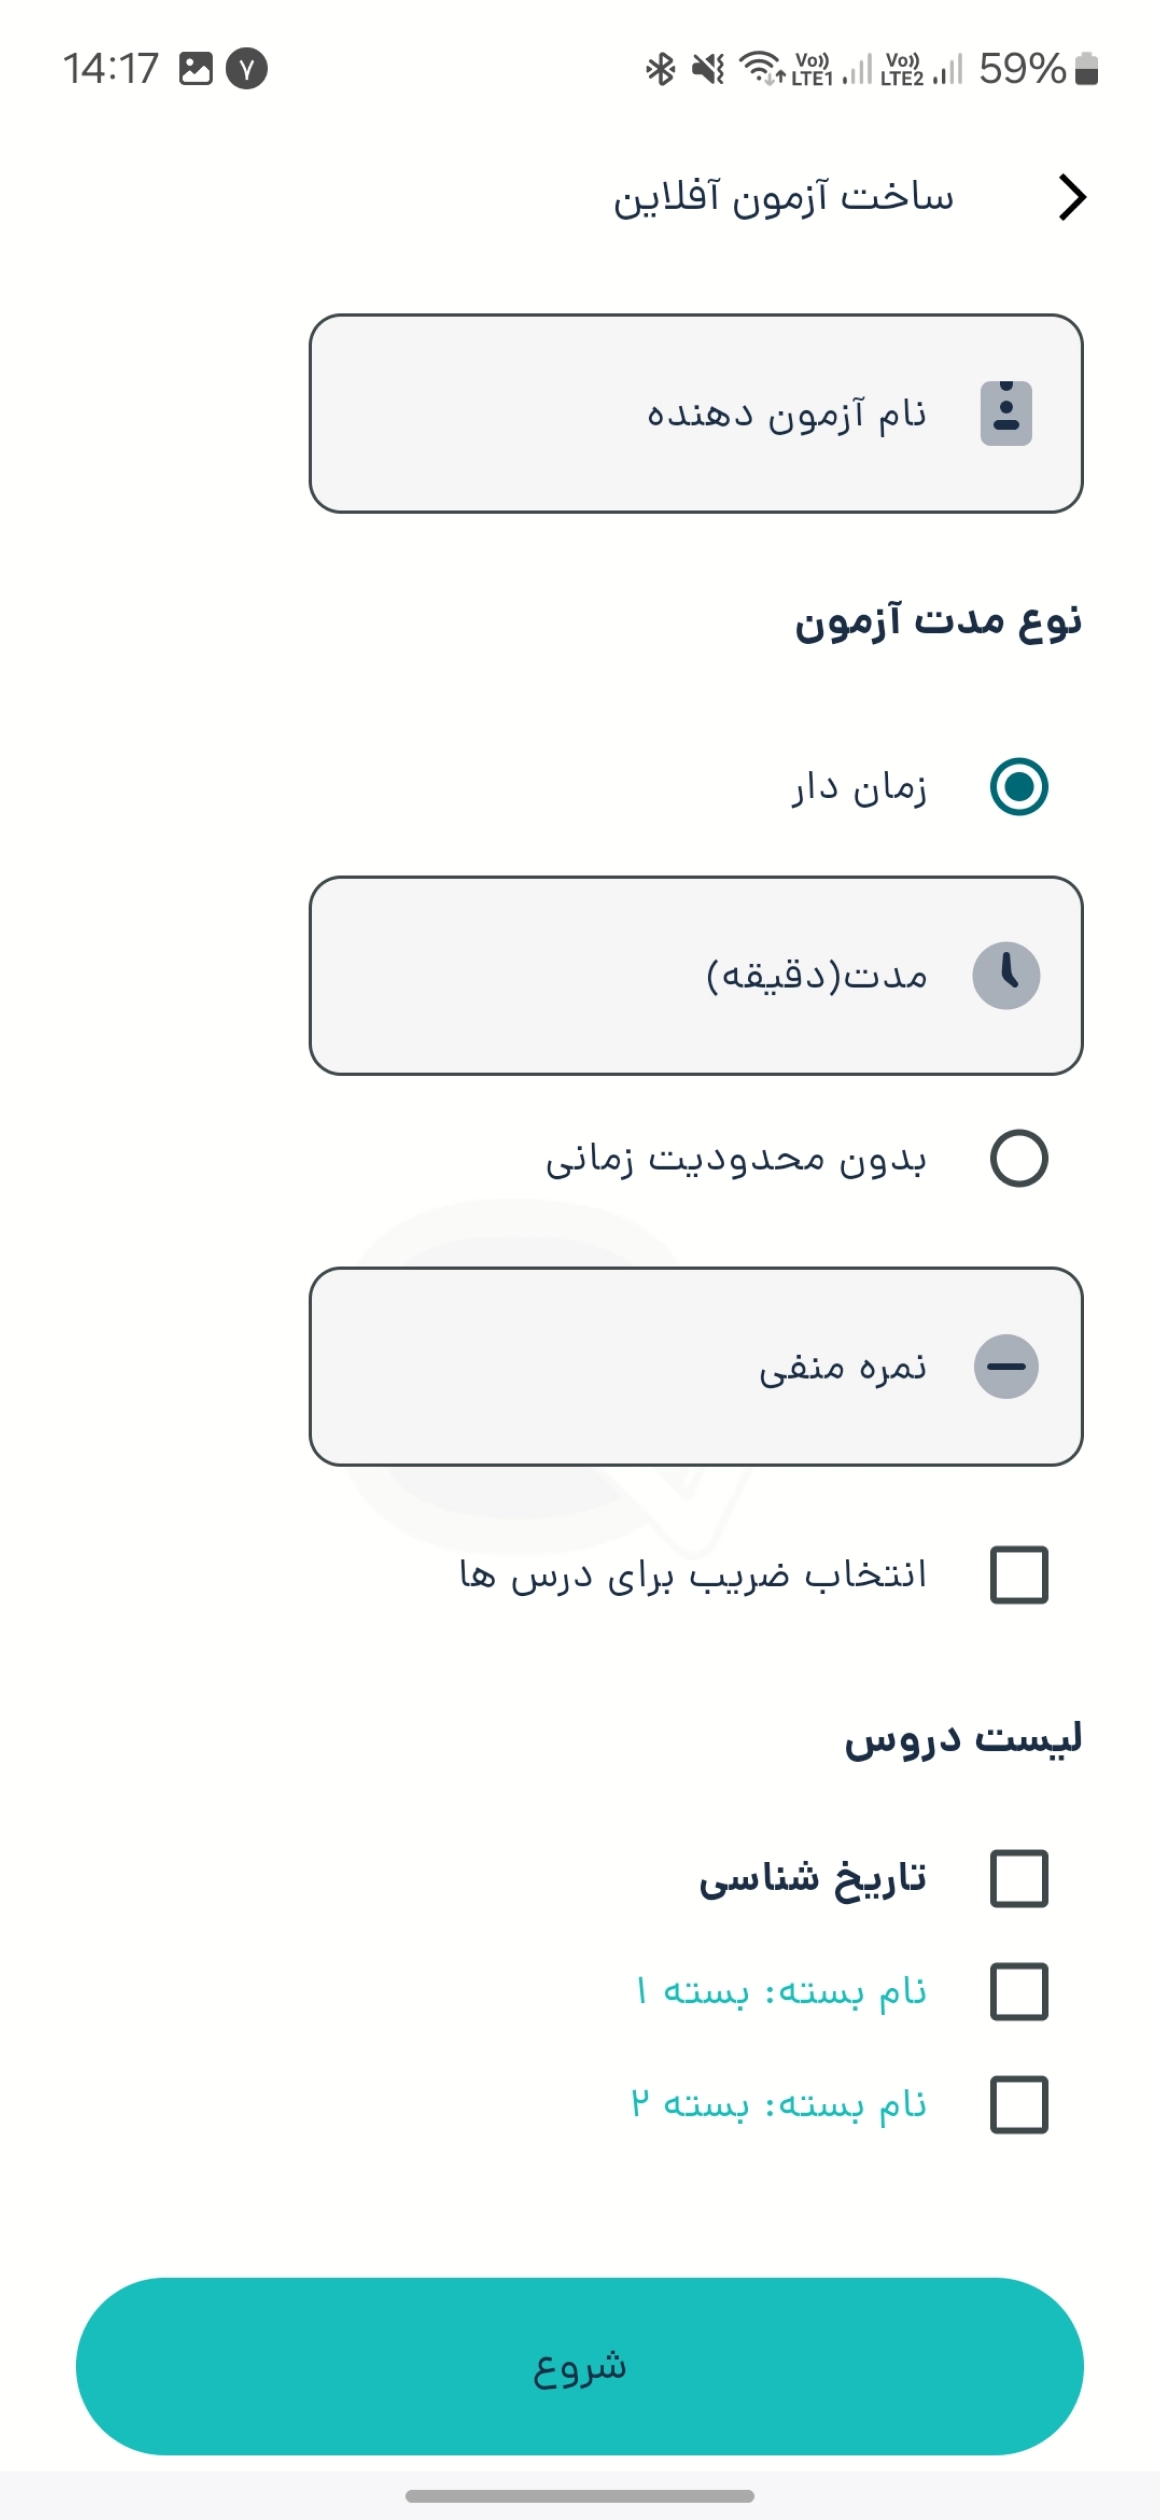Tap the examinee badge icon
This screenshot has width=1160, height=2520.
[1006, 413]
